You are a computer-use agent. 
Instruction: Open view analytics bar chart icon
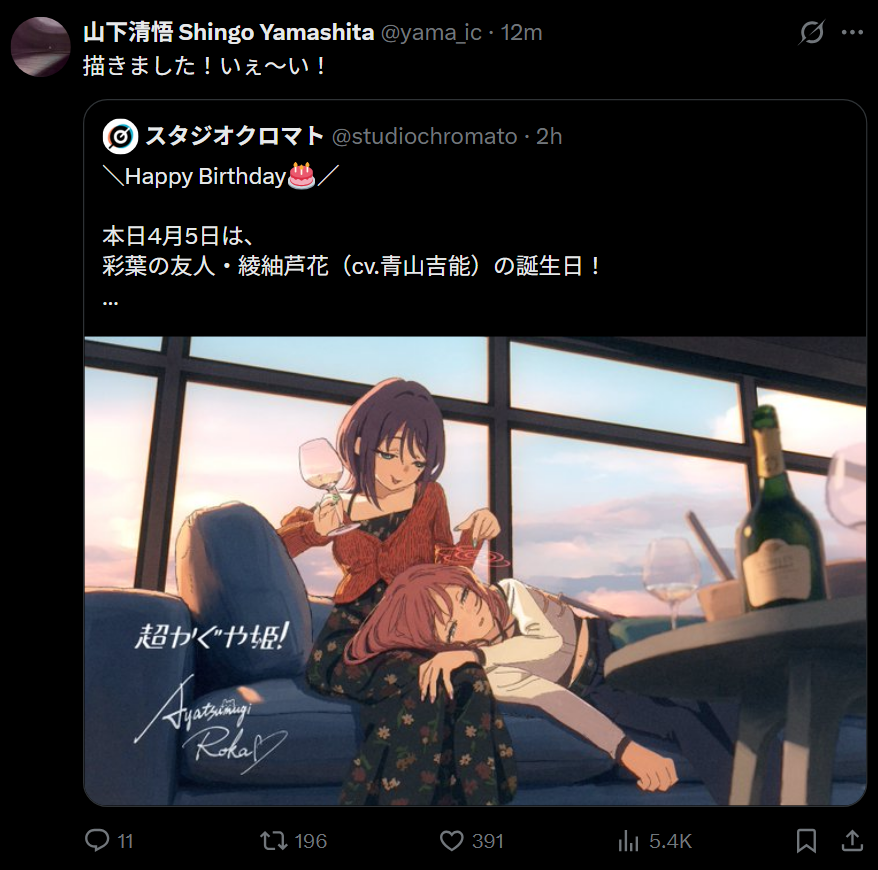coord(628,841)
